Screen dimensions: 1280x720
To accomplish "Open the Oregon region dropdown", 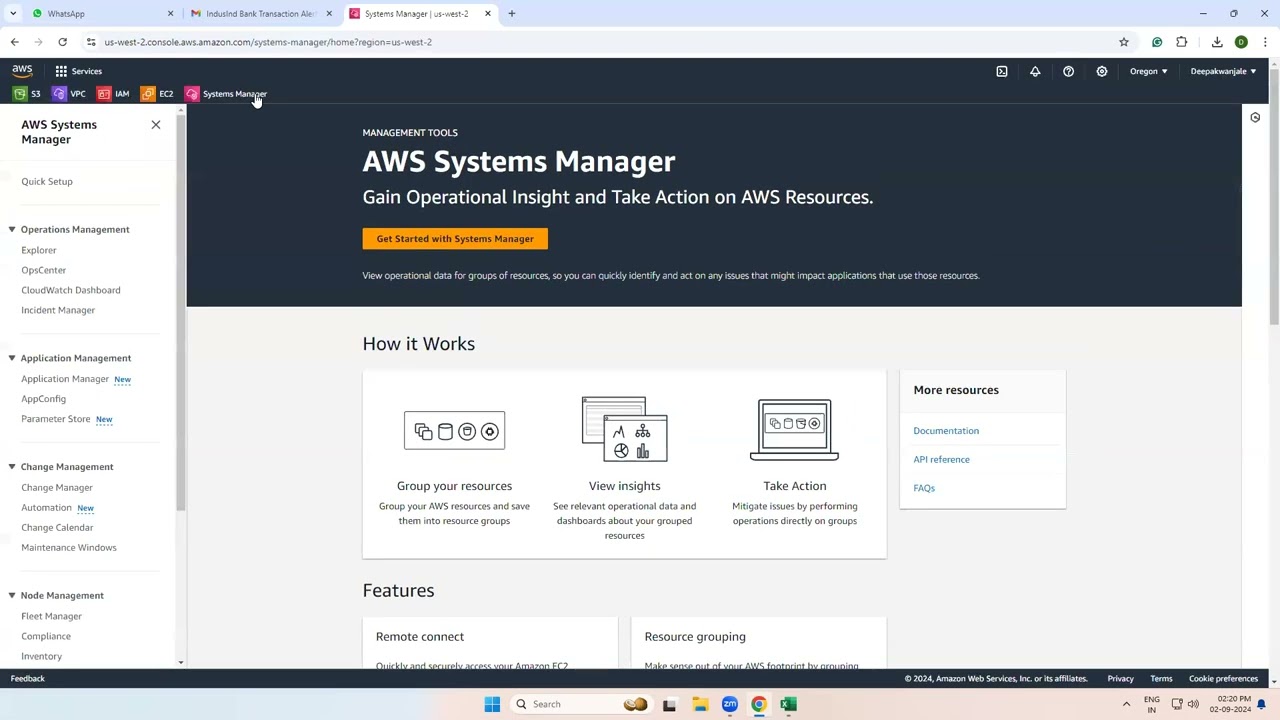I will pyautogui.click(x=1148, y=71).
